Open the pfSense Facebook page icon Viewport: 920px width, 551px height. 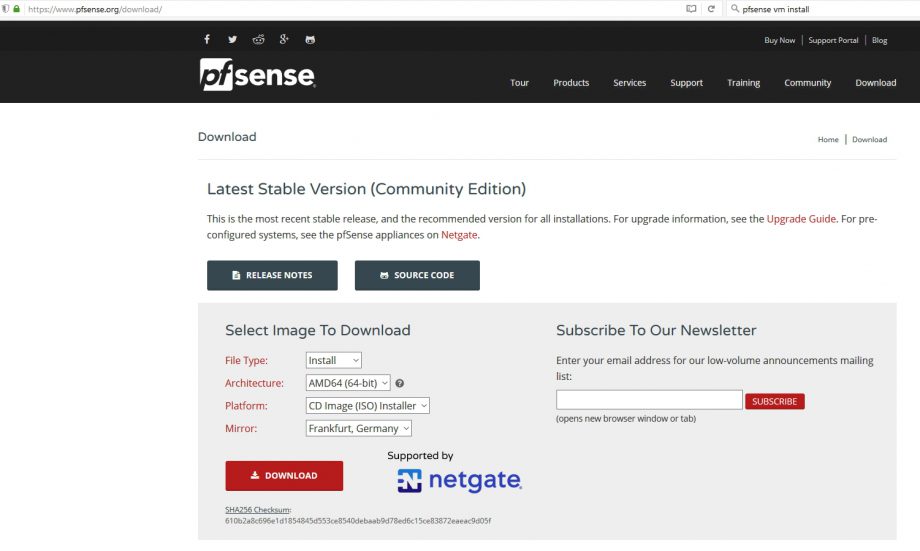click(x=207, y=39)
